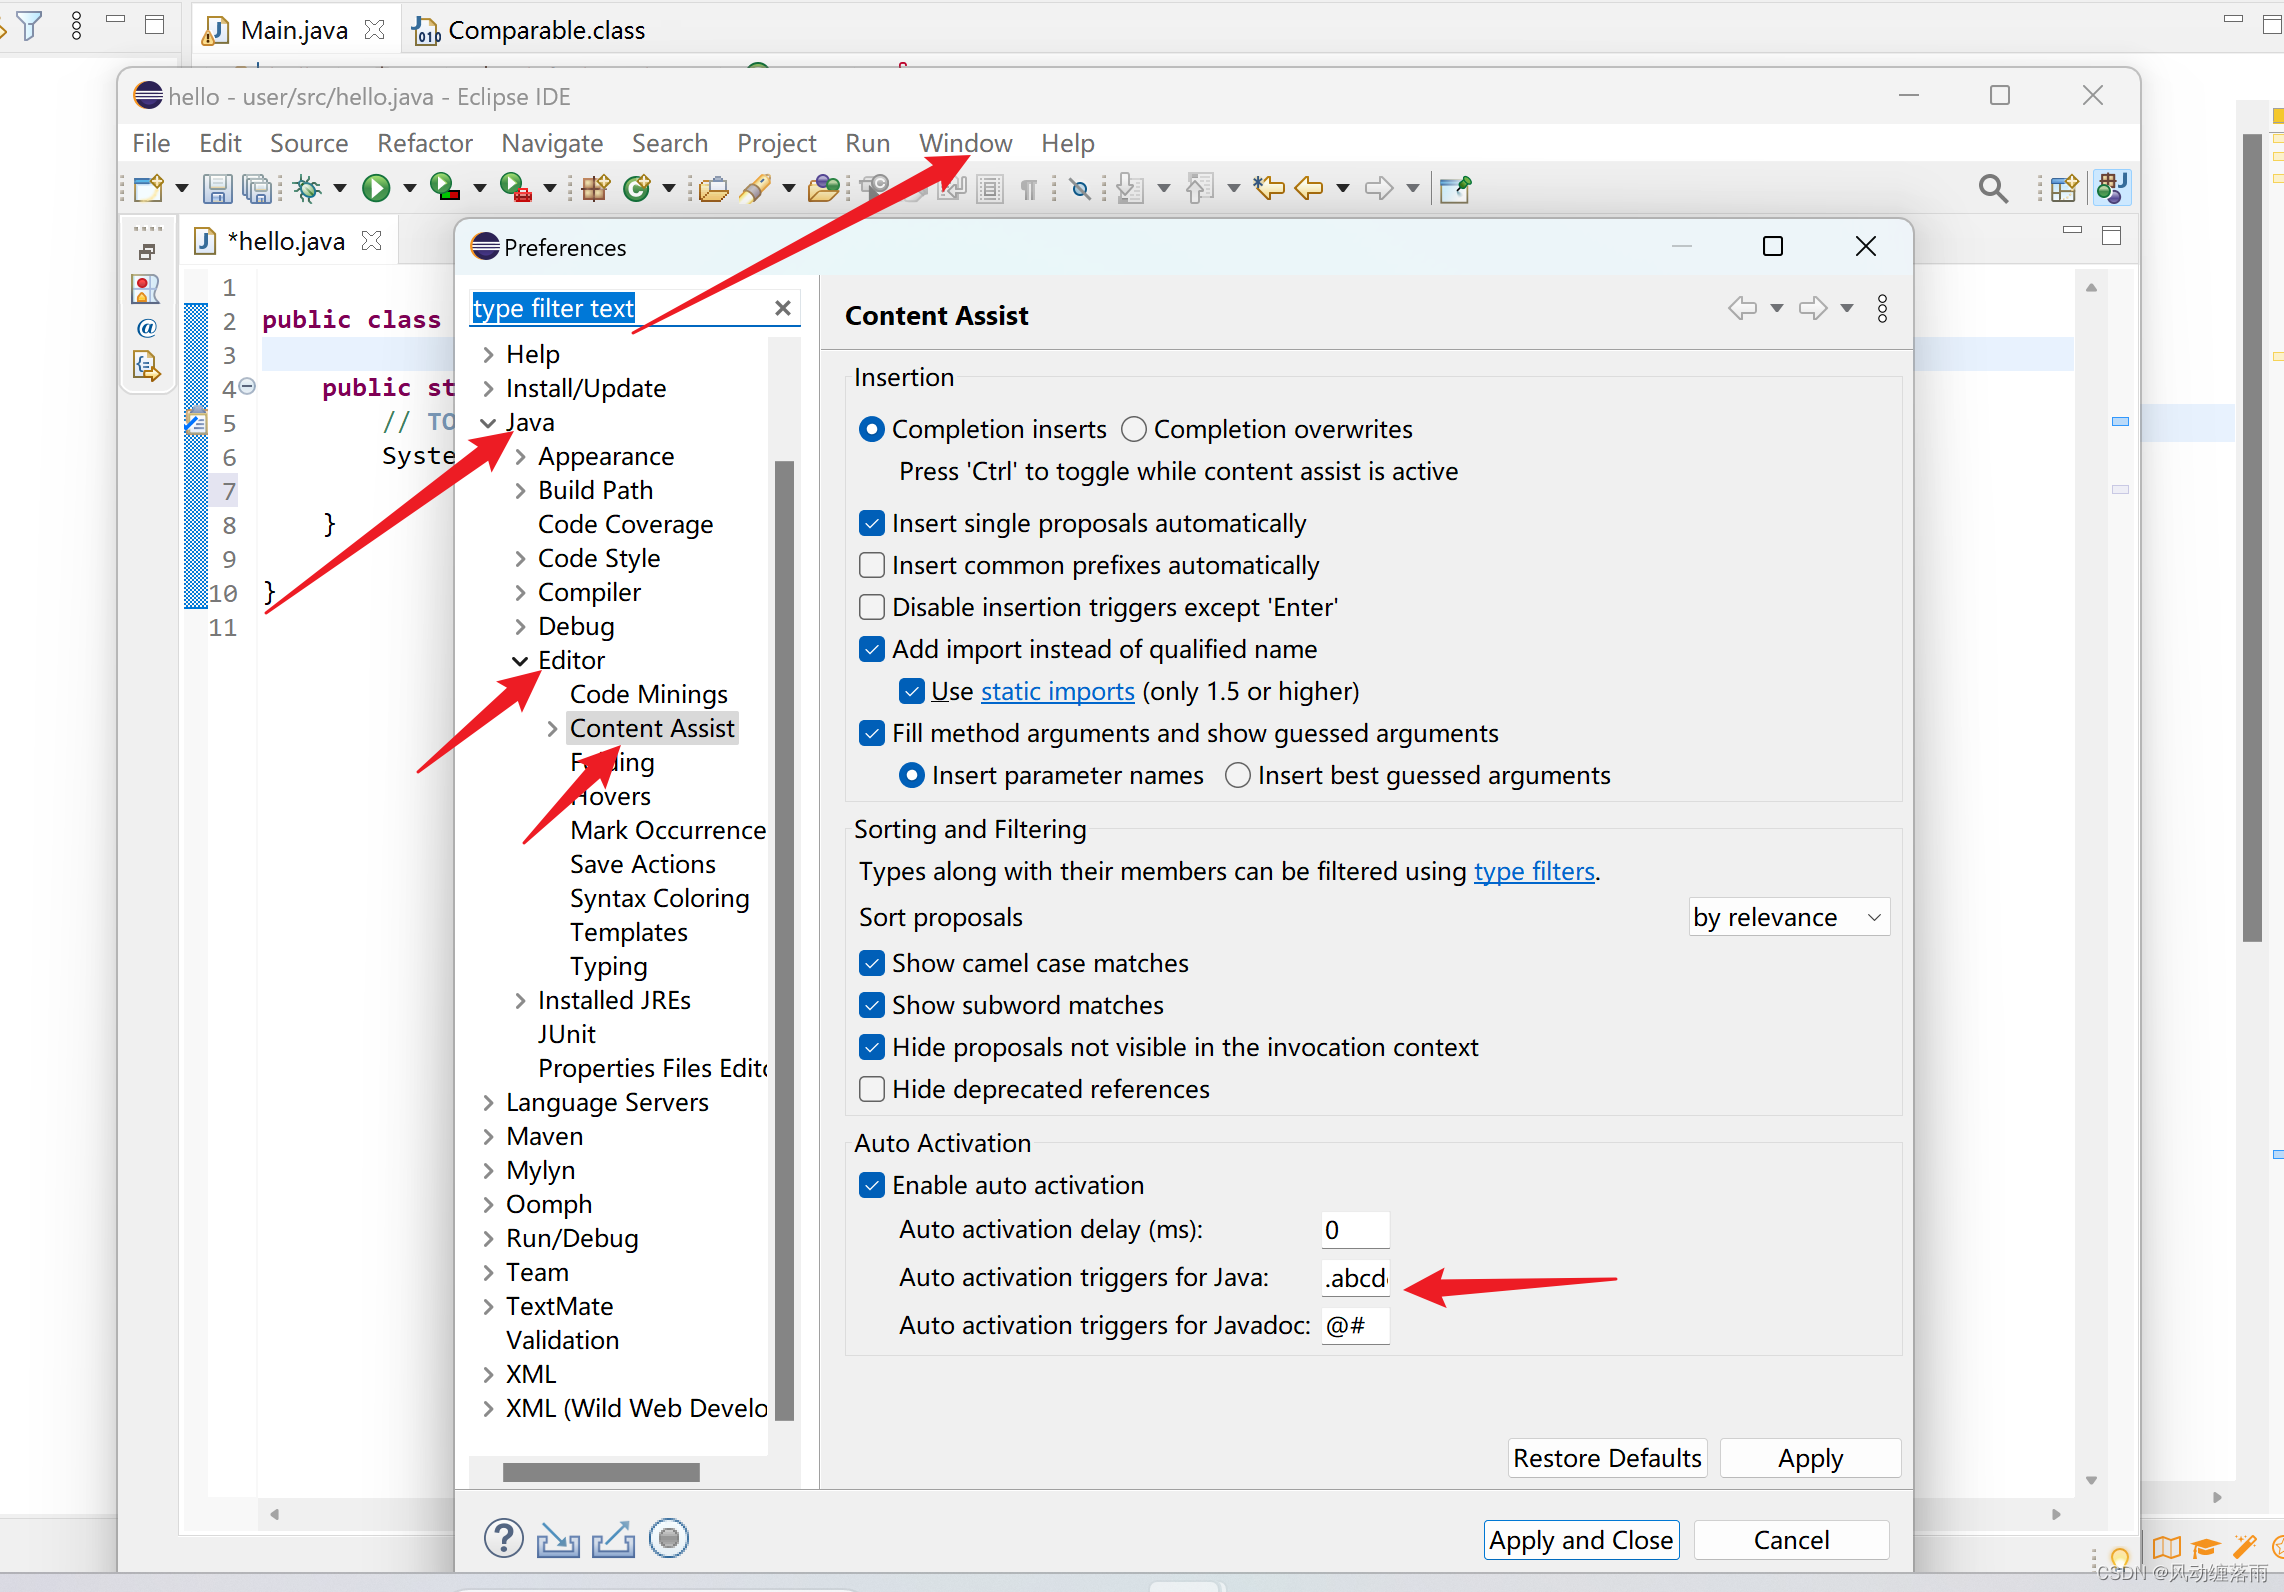This screenshot has width=2284, height=1592.
Task: Click the Restore Defaults button
Action: 1607,1458
